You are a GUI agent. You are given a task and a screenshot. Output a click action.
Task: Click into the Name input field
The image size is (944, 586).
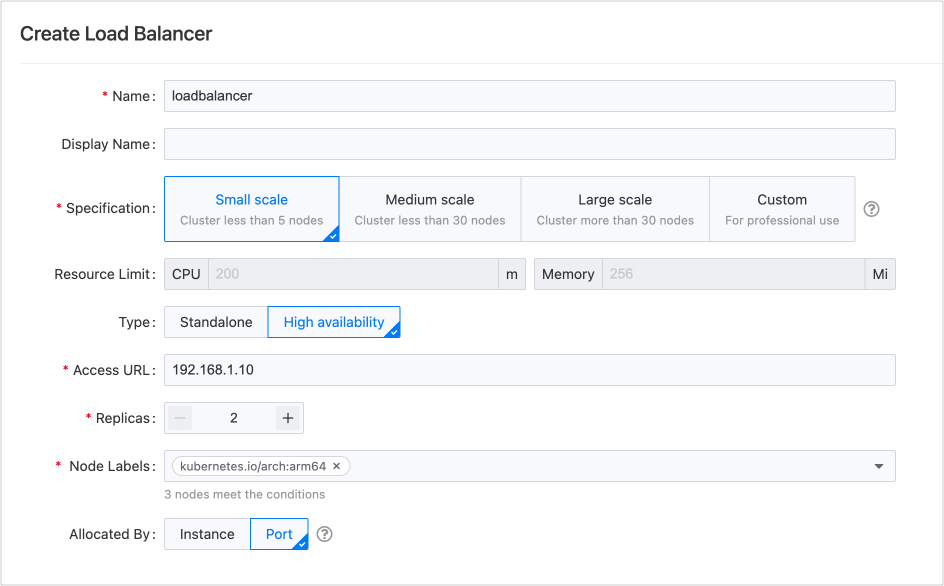[529, 96]
